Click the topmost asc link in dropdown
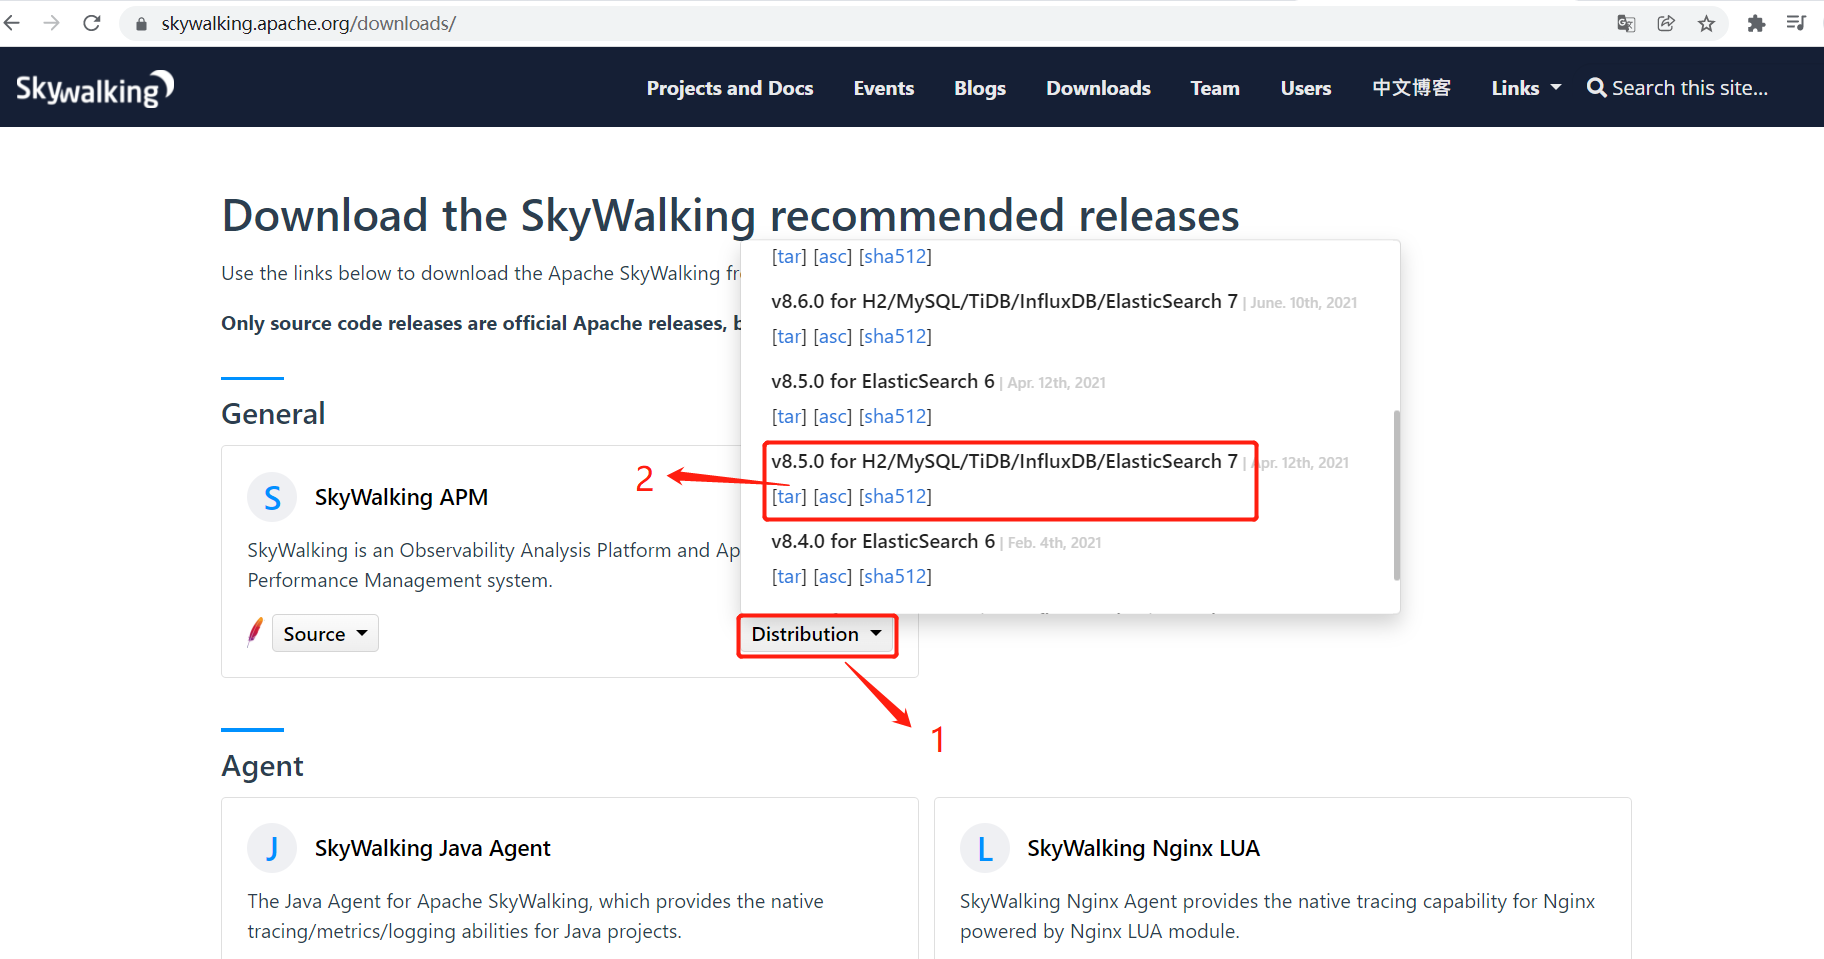 tap(832, 256)
